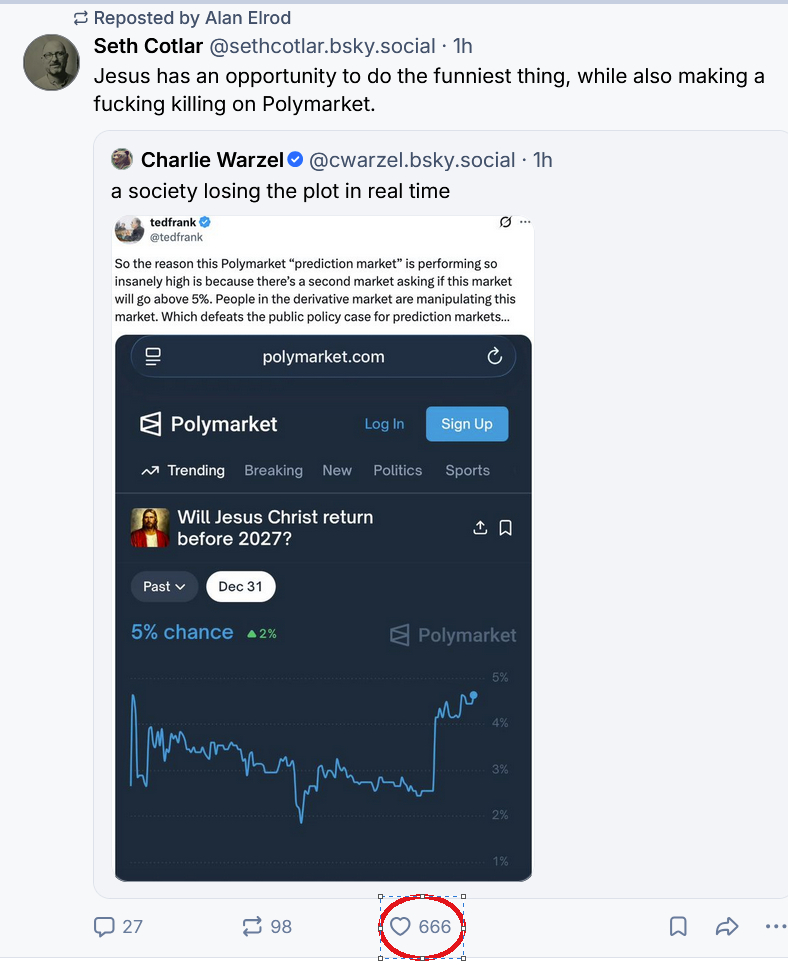
Task: Select the Dec 31 date pill
Action: pyautogui.click(x=240, y=587)
